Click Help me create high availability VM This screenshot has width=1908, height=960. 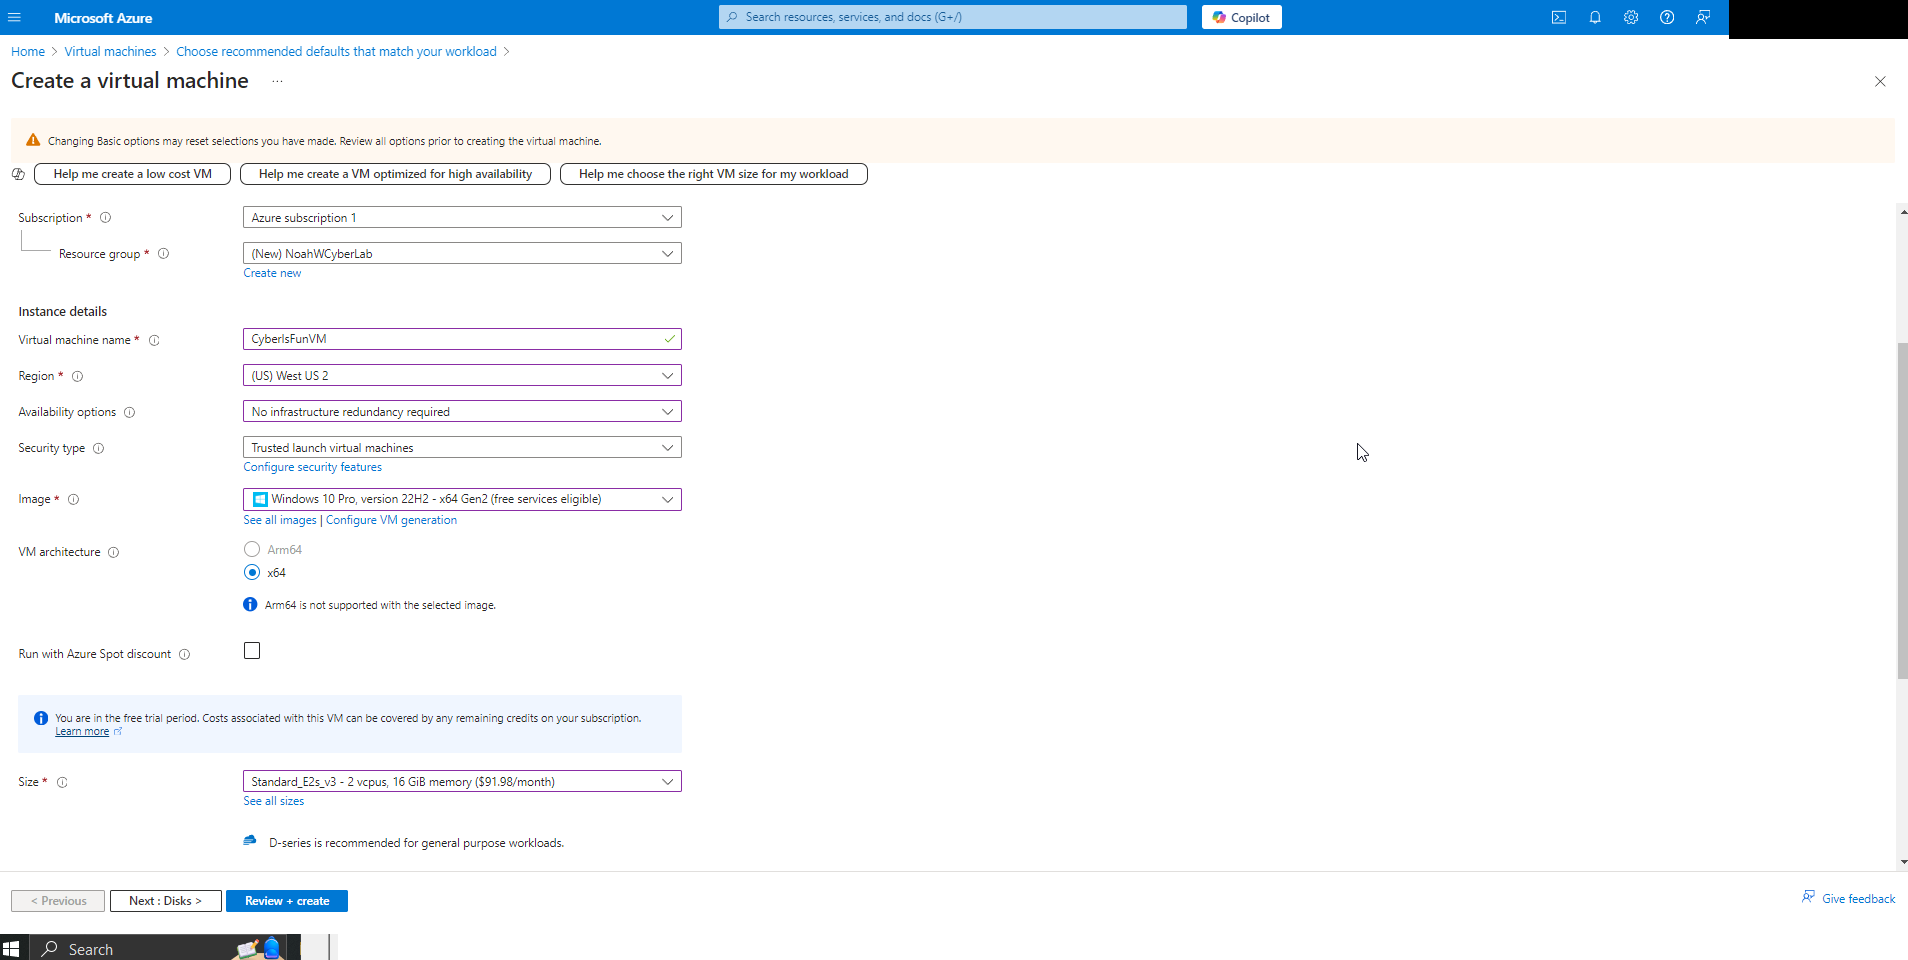[x=395, y=174]
